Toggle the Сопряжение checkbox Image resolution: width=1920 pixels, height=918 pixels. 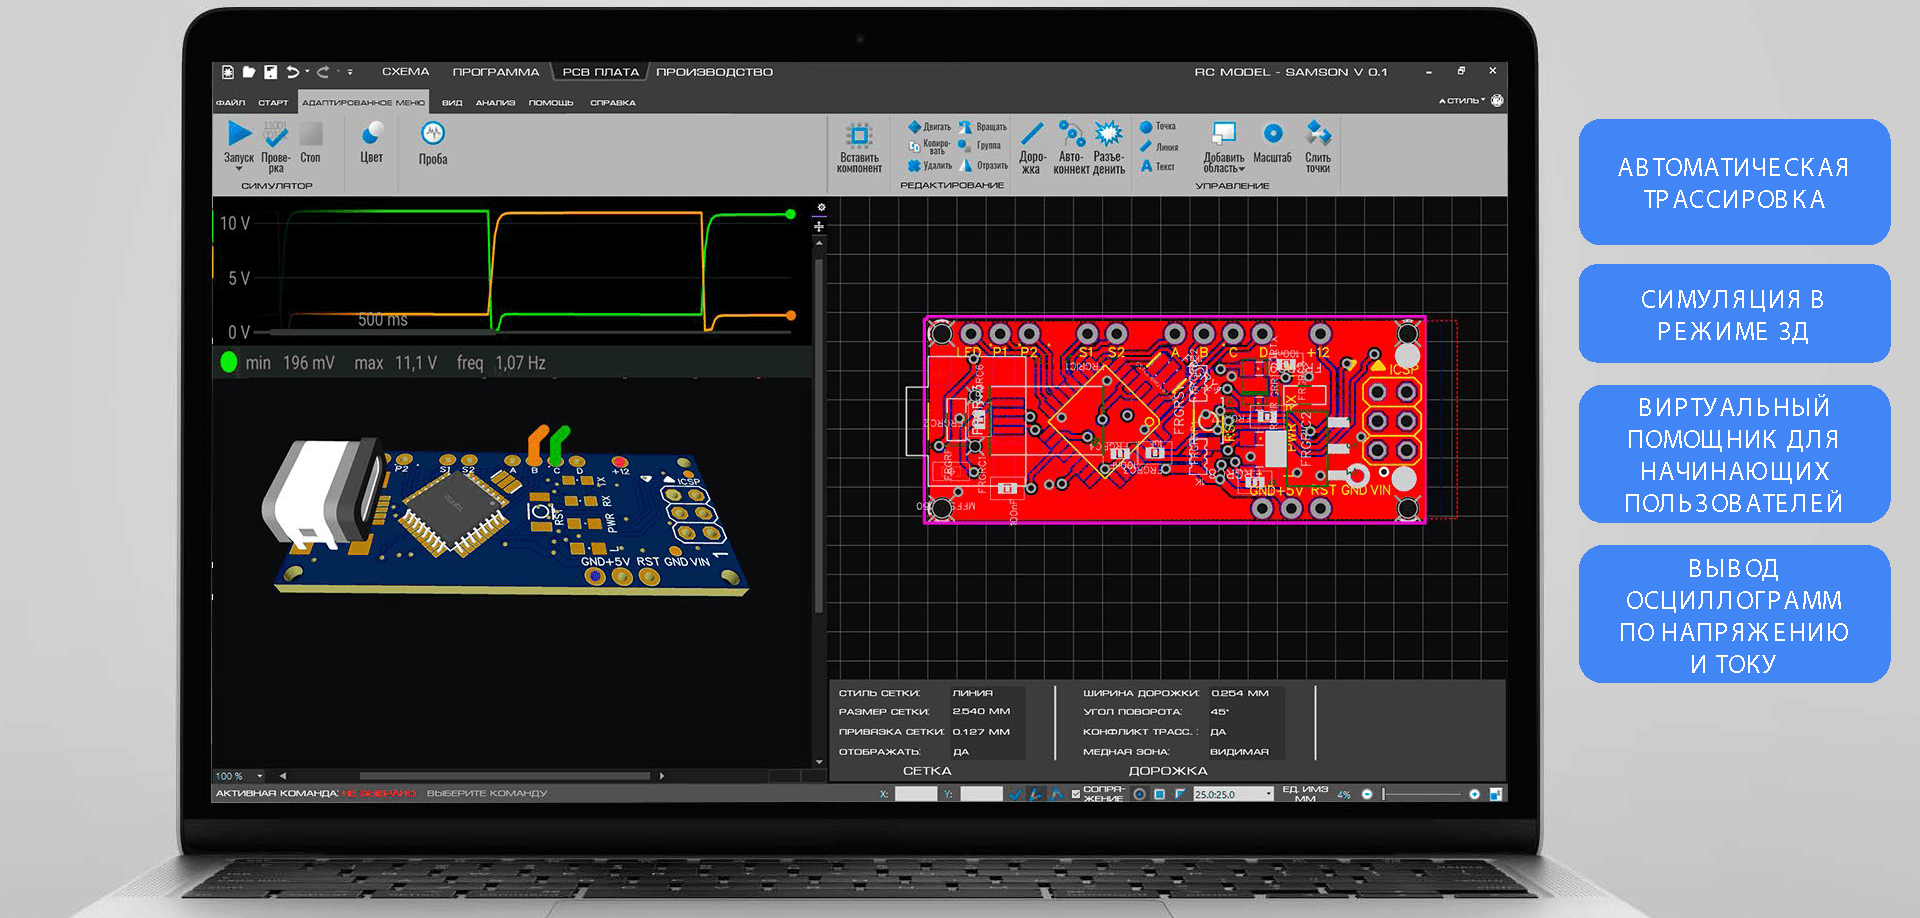1076,794
